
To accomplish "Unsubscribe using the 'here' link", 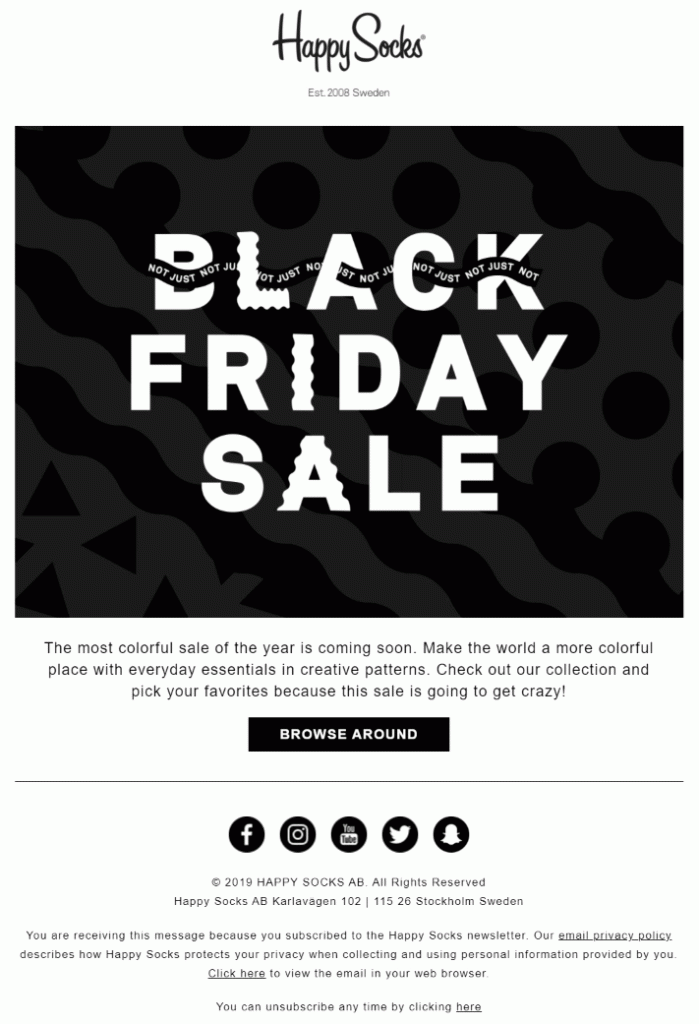I will [x=468, y=1007].
